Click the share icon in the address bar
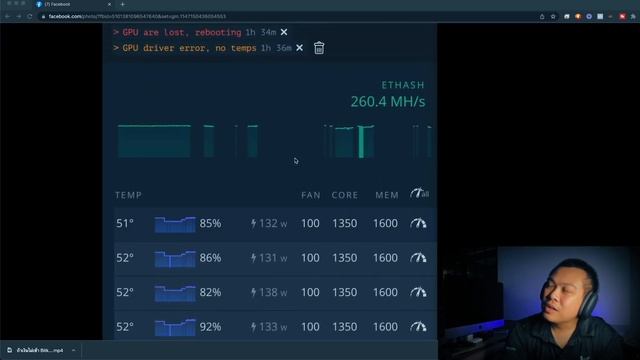 click(x=542, y=16)
